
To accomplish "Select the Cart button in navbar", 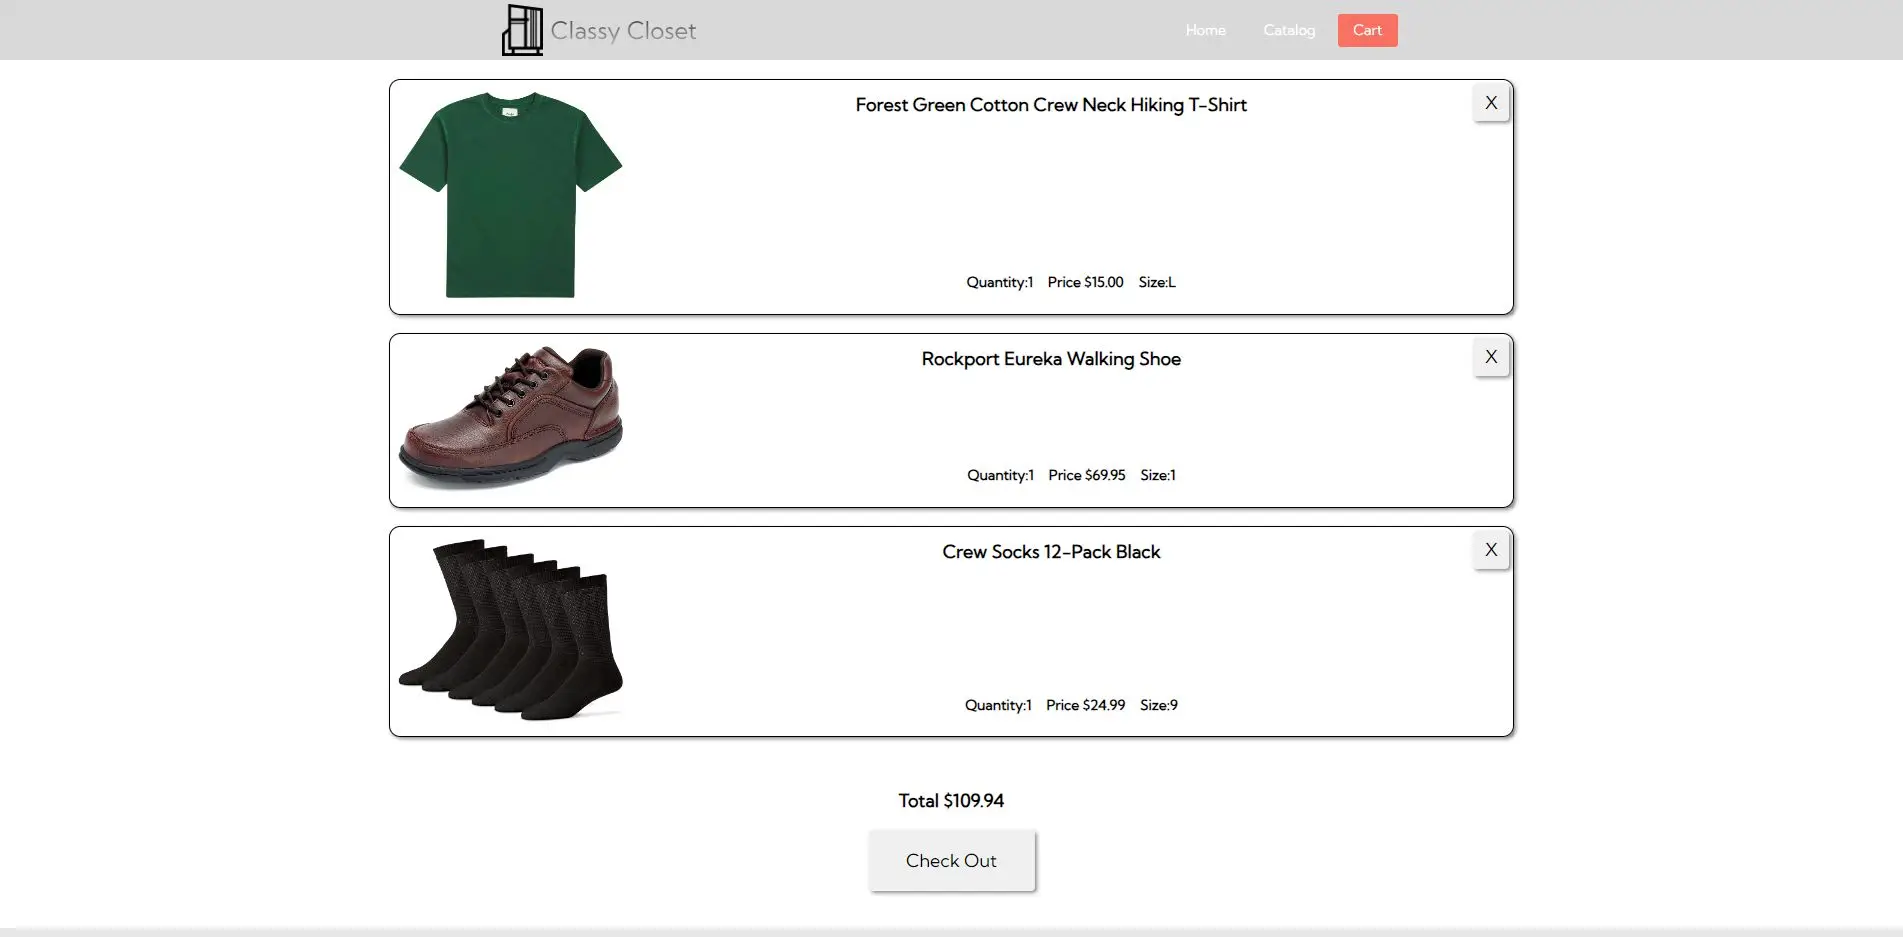I will (1367, 30).
